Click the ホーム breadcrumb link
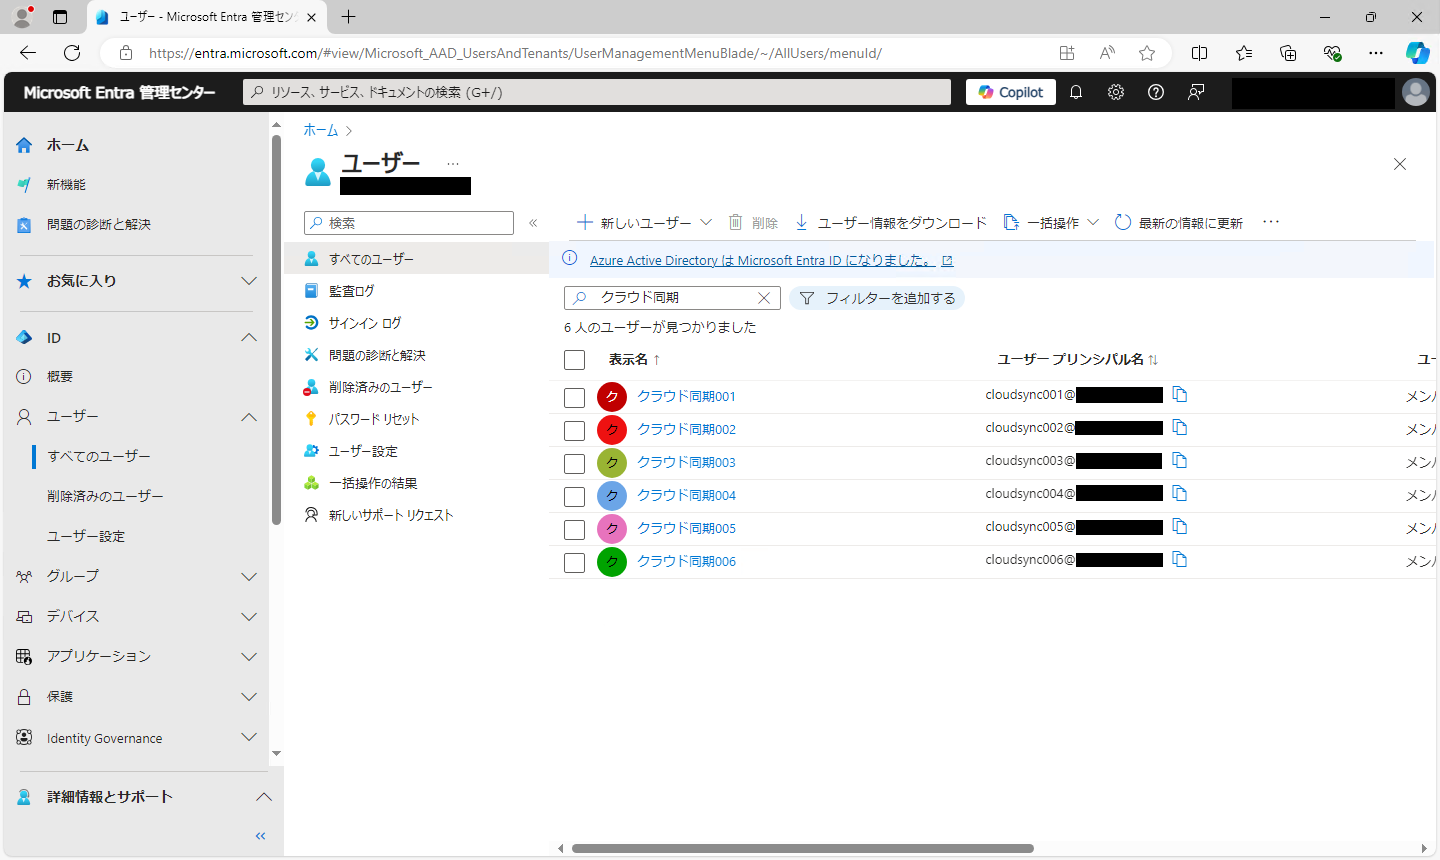 tap(321, 130)
